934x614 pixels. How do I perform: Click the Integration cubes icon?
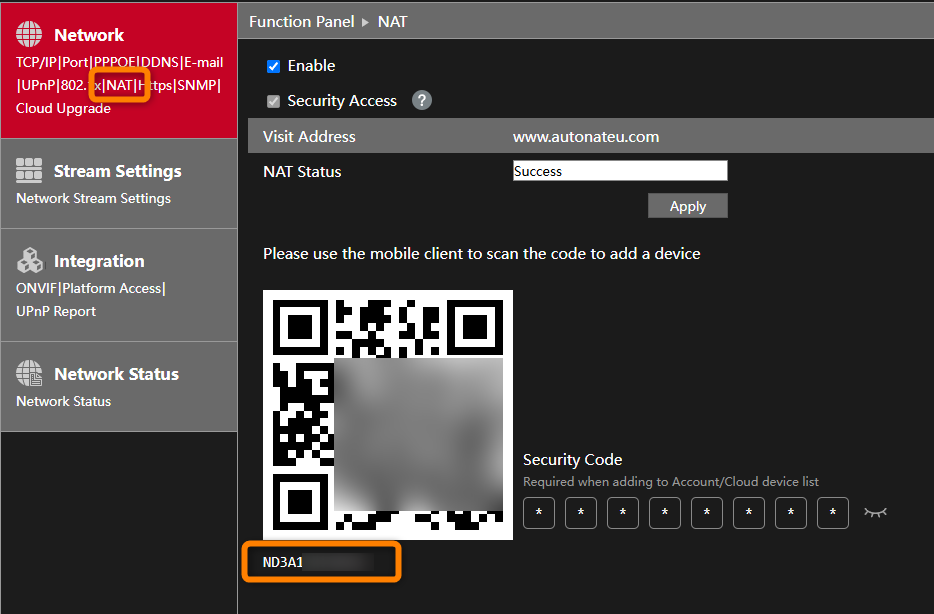click(29, 260)
